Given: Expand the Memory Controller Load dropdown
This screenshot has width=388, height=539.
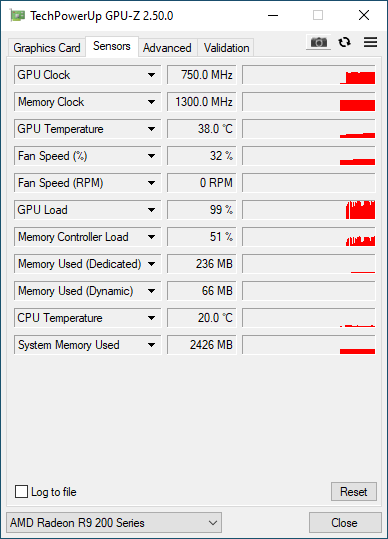Looking at the screenshot, I should (x=151, y=237).
